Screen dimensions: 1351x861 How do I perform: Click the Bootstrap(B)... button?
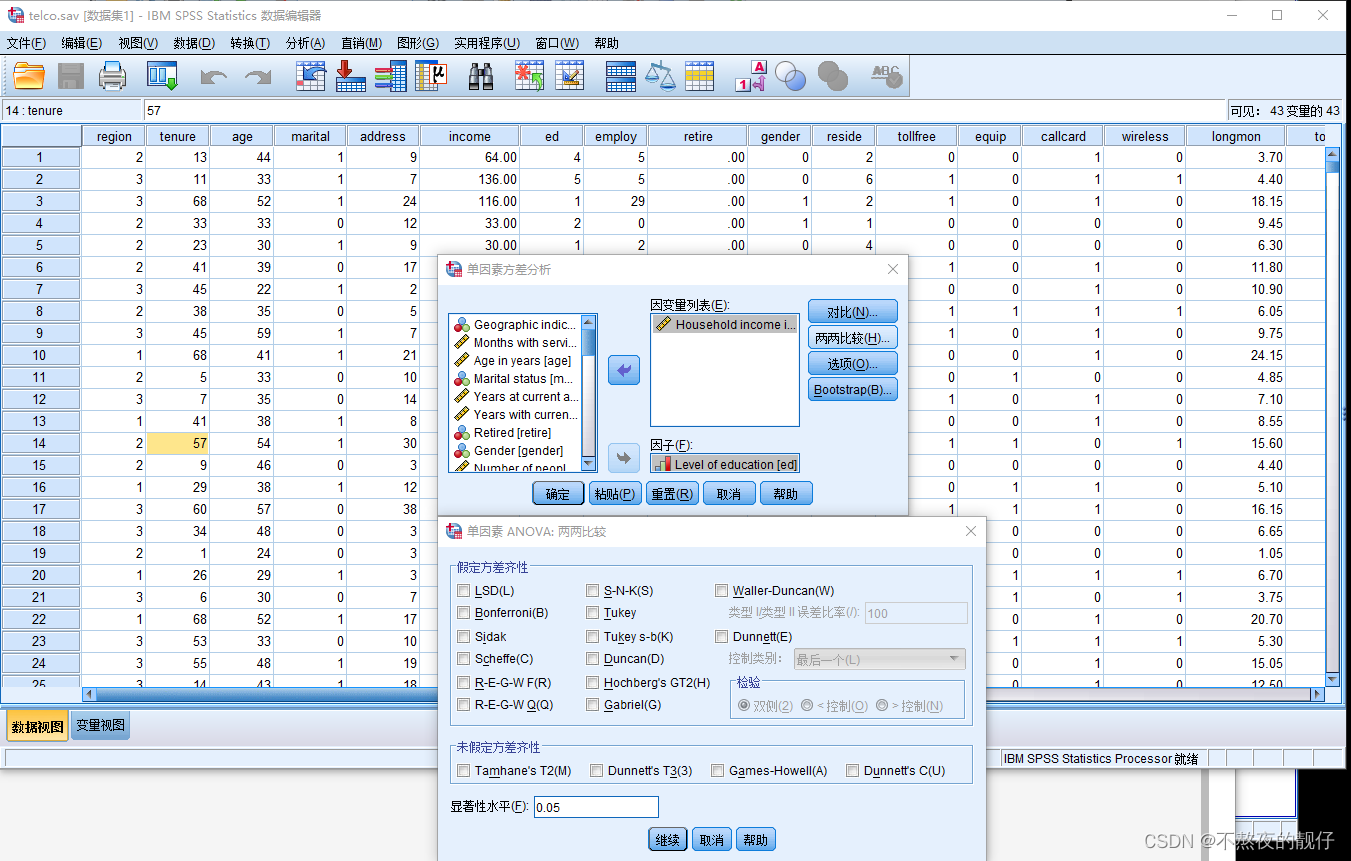pos(853,390)
